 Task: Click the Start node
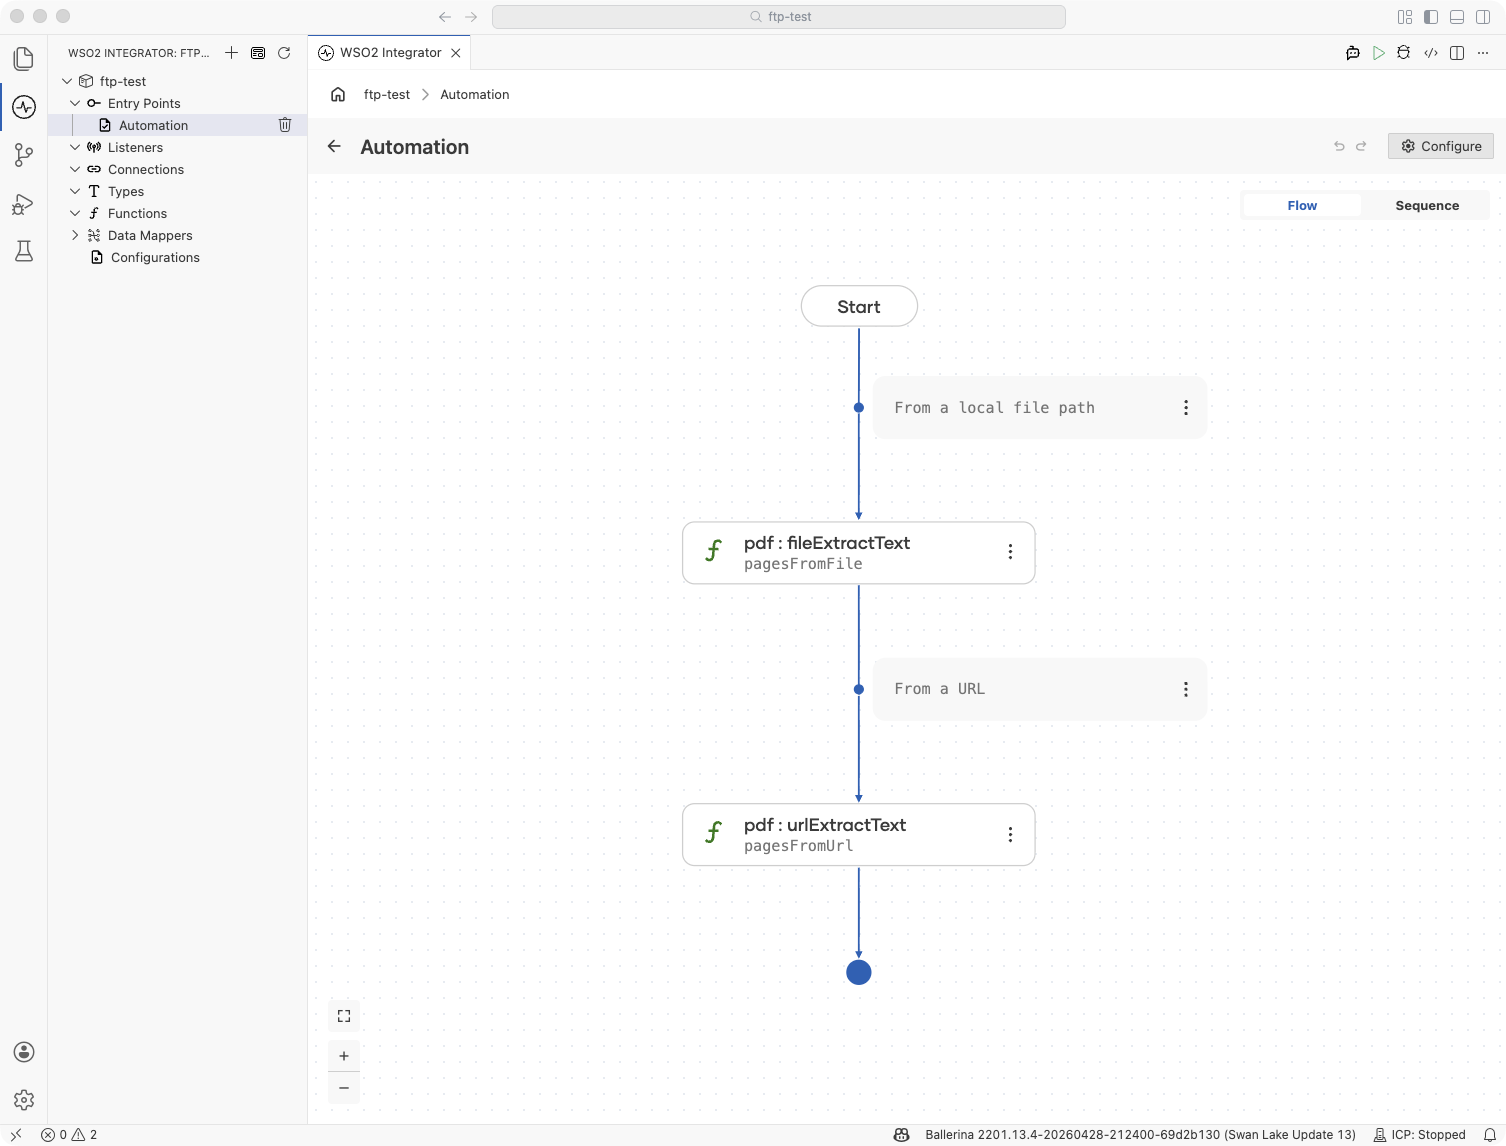(x=859, y=306)
